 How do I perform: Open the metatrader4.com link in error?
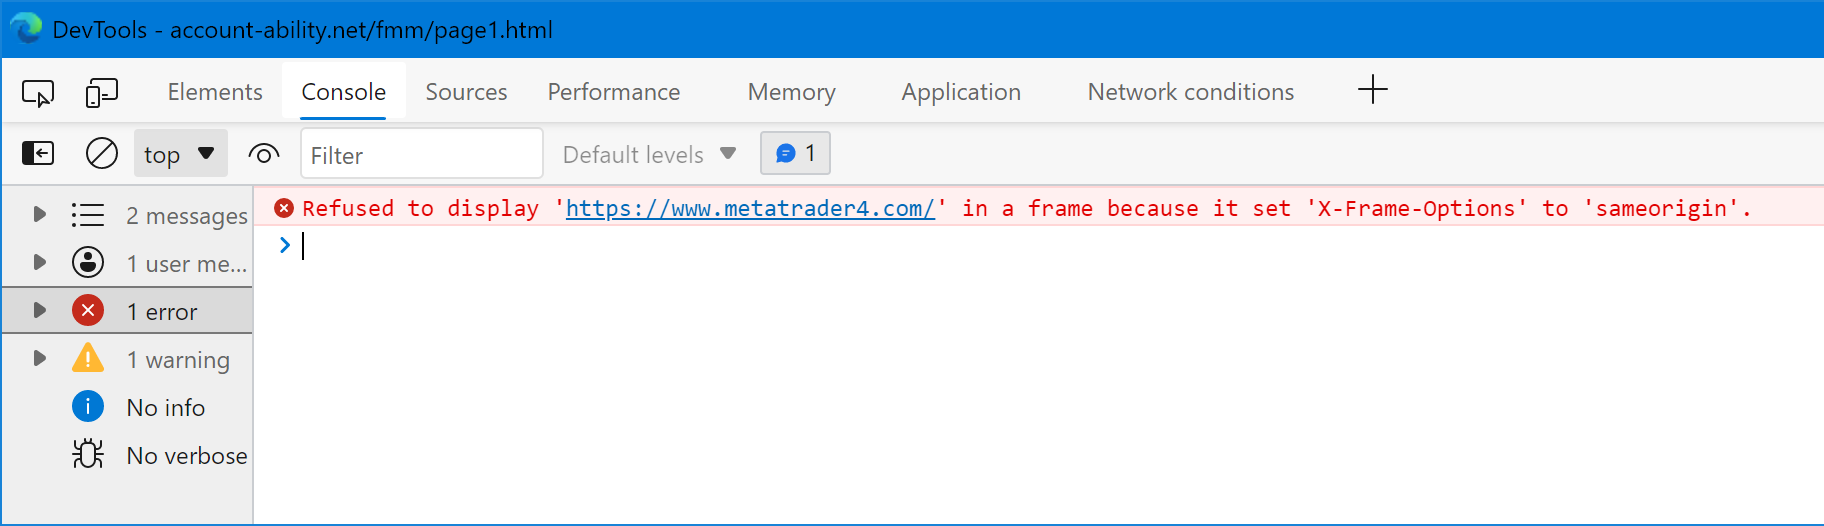tap(750, 208)
